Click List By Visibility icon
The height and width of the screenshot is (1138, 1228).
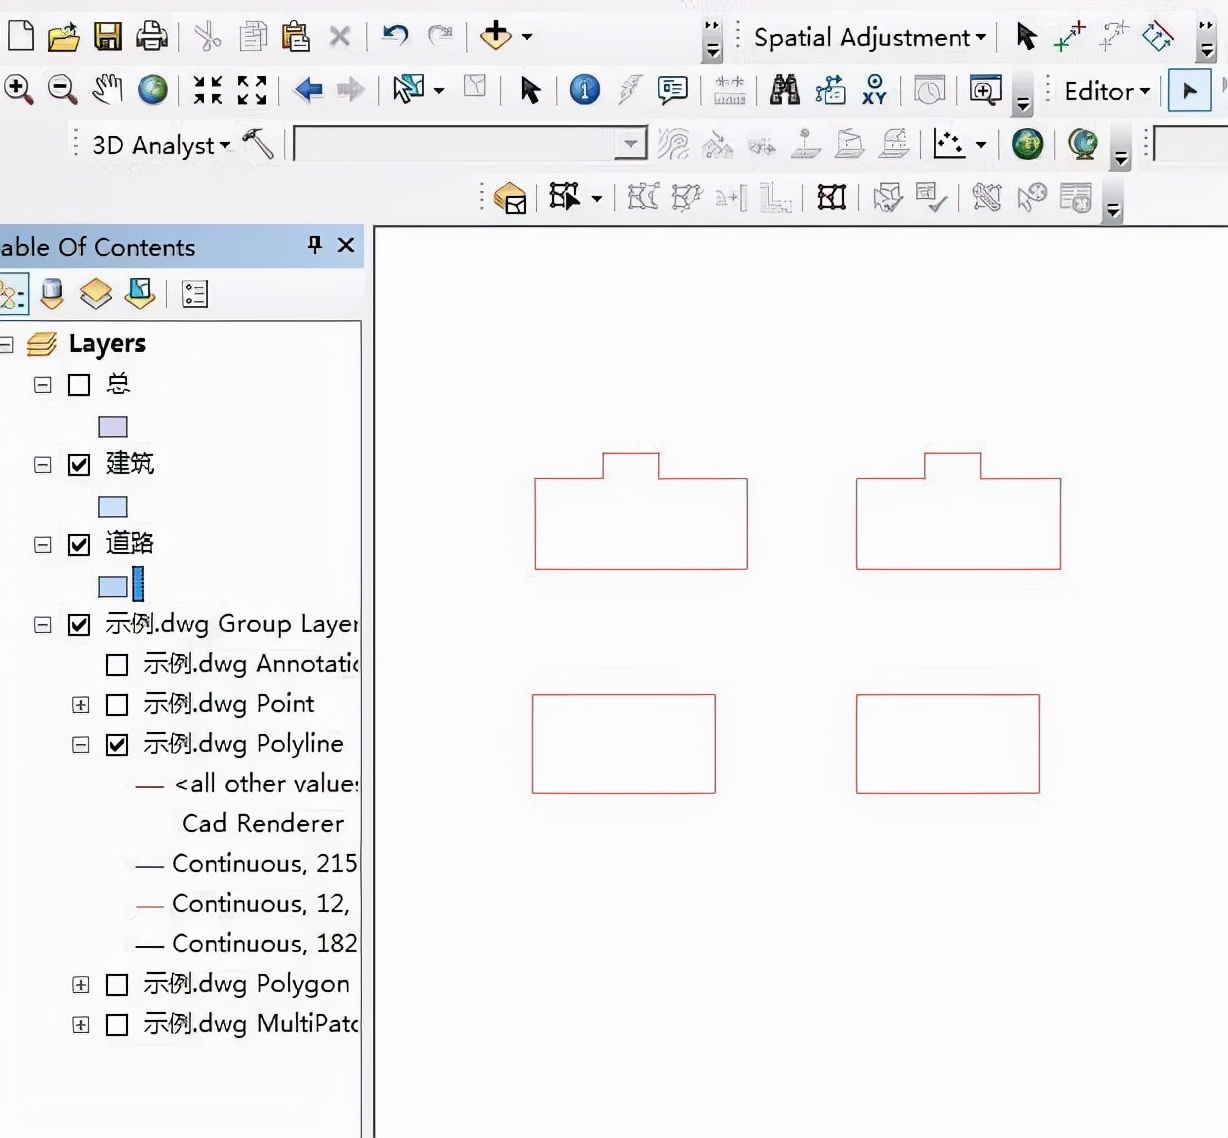[x=96, y=294]
